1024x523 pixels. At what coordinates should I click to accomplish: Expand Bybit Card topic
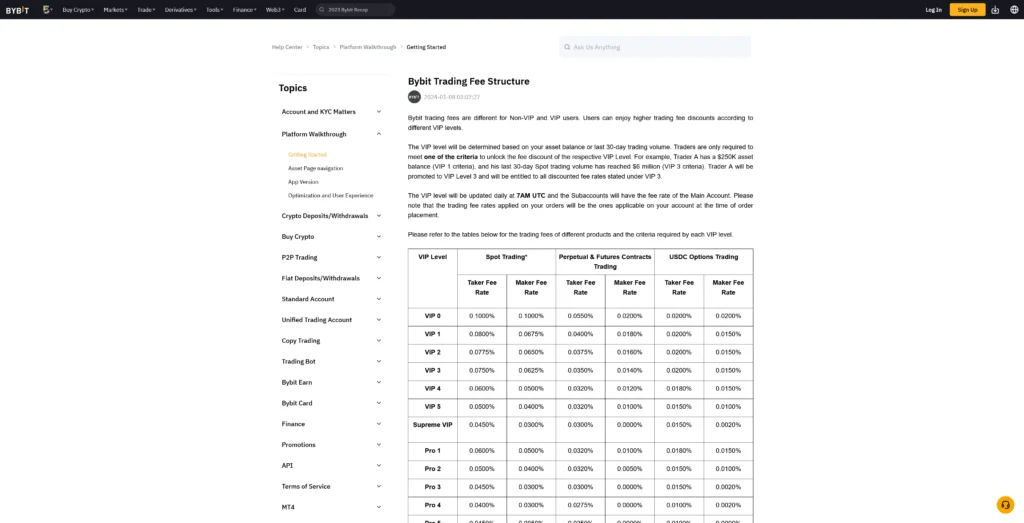(x=331, y=403)
